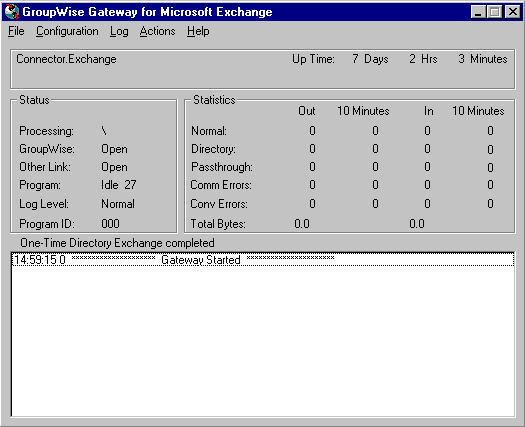The width and height of the screenshot is (525, 427).
Task: Click the Comm Errors Out count
Action: coord(312,185)
